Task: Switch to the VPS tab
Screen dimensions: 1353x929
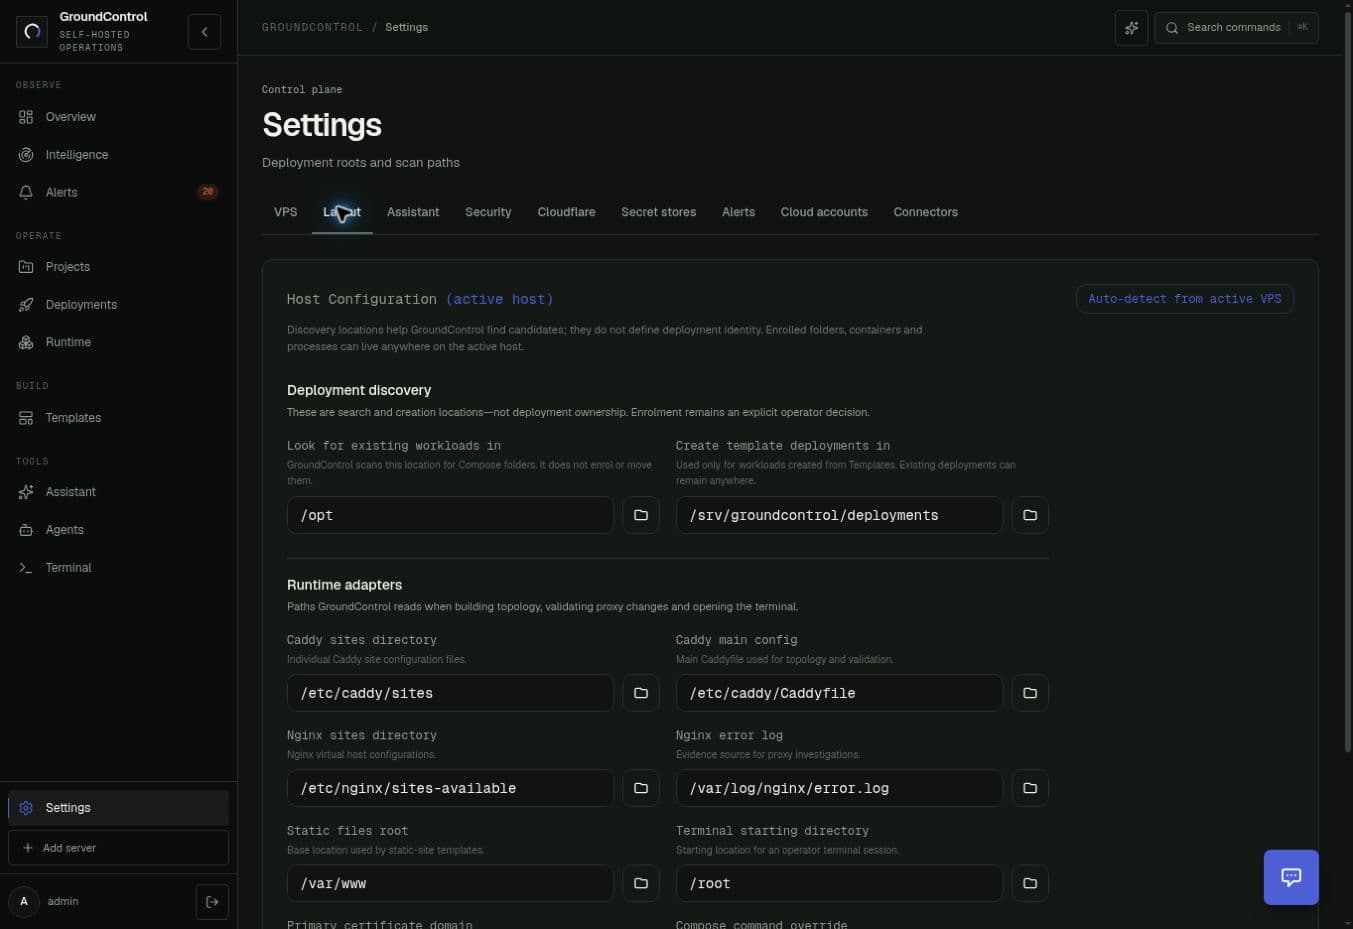Action: click(x=286, y=212)
